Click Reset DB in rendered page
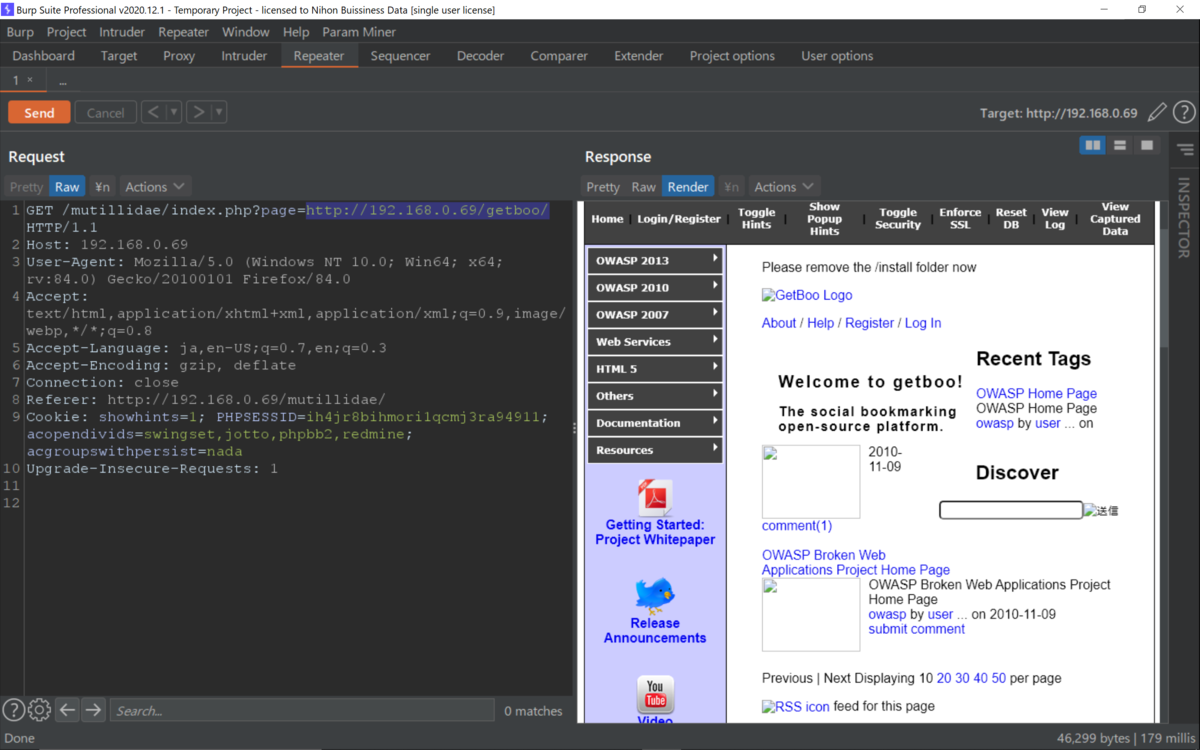Screen dimensions: 1200x750 tap(1011, 218)
